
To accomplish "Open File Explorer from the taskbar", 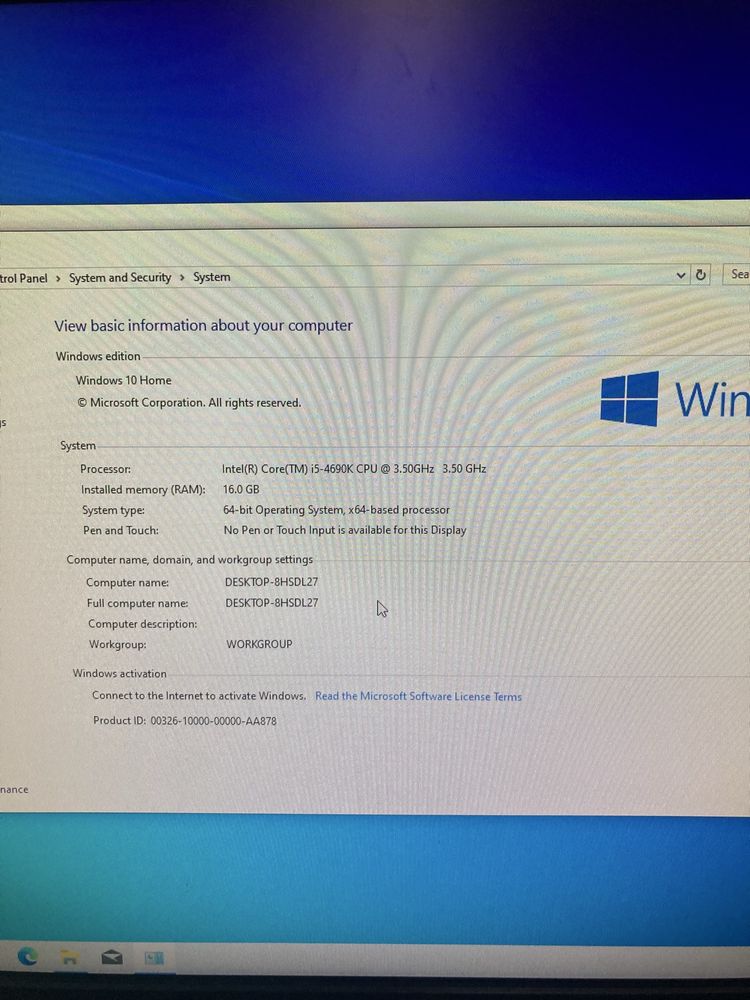I will click(69, 957).
